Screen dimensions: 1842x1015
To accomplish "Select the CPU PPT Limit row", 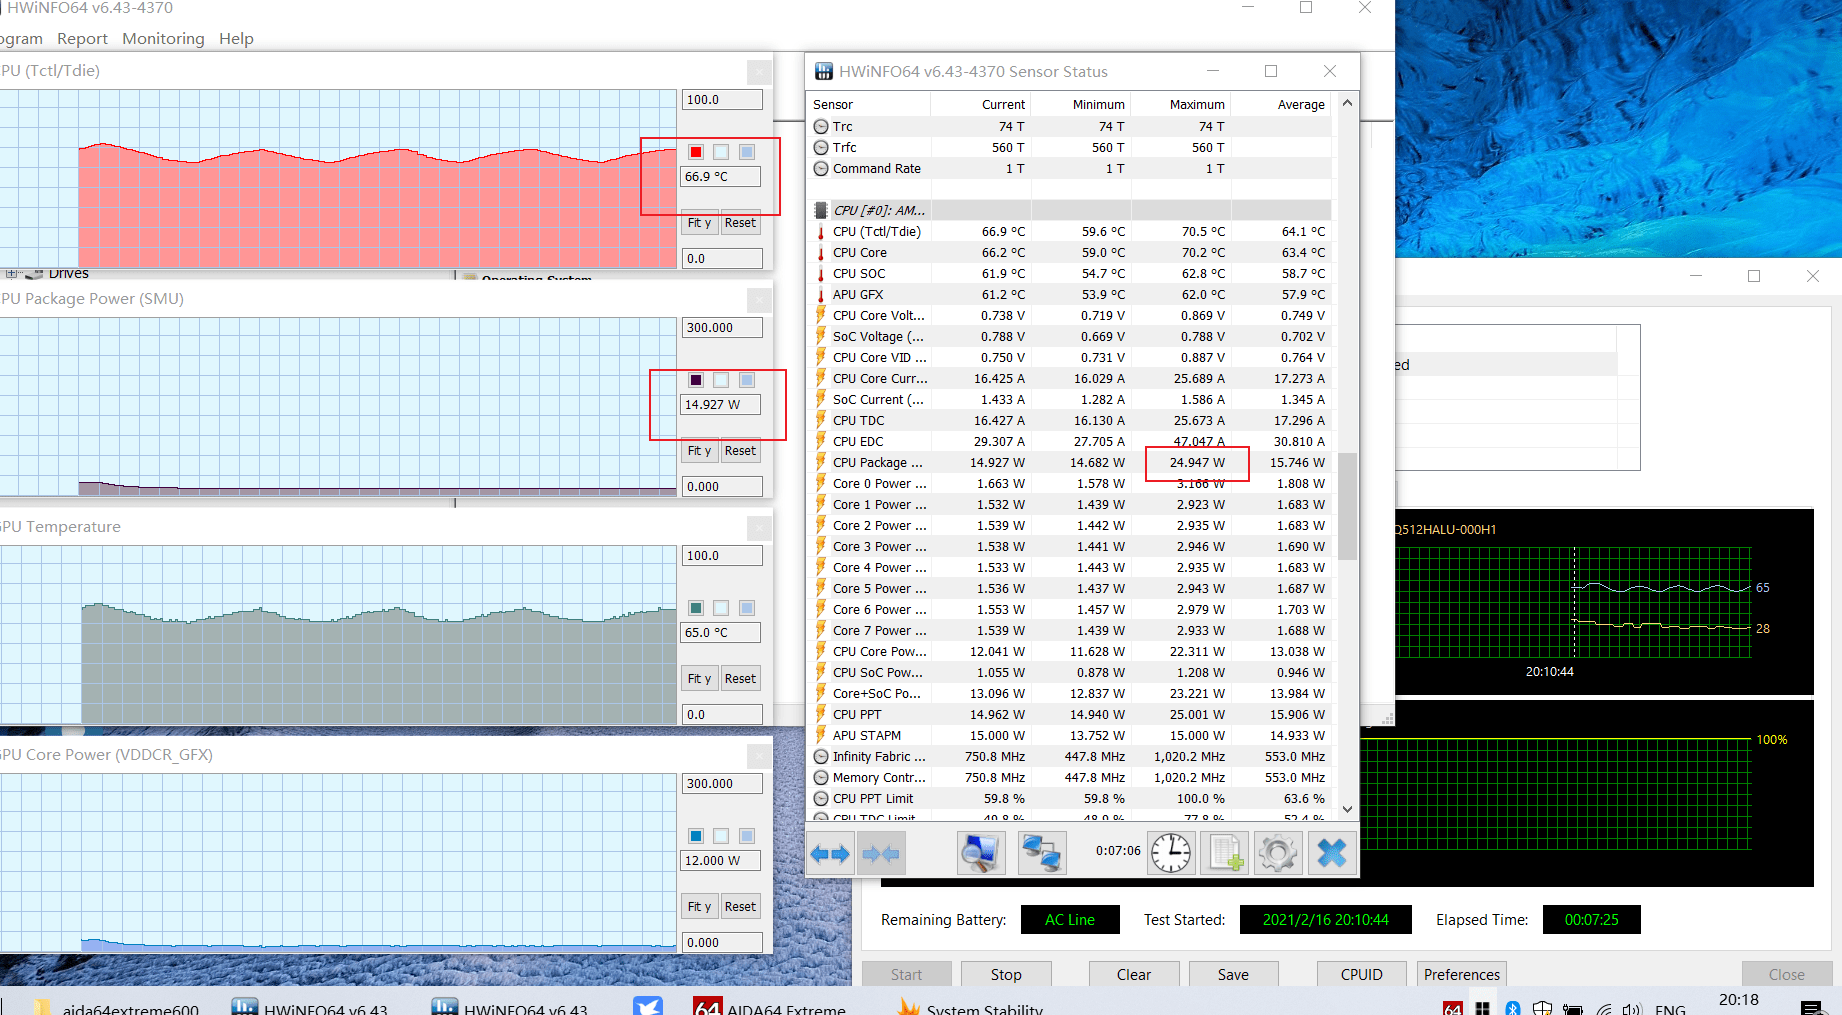I will click(x=1070, y=799).
